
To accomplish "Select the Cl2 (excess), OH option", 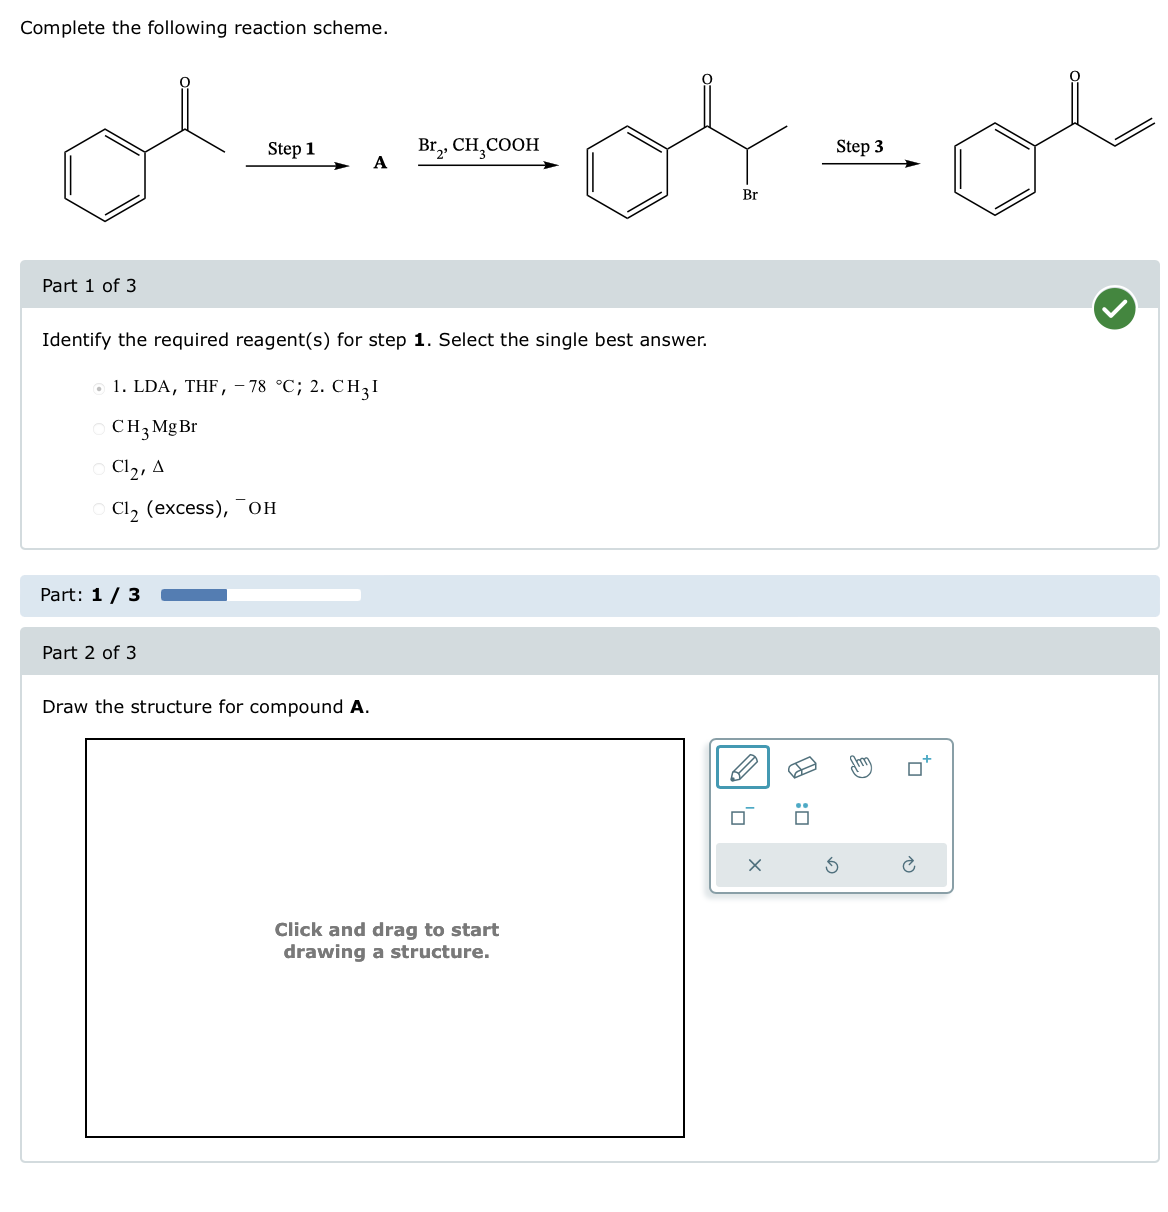I will [98, 508].
